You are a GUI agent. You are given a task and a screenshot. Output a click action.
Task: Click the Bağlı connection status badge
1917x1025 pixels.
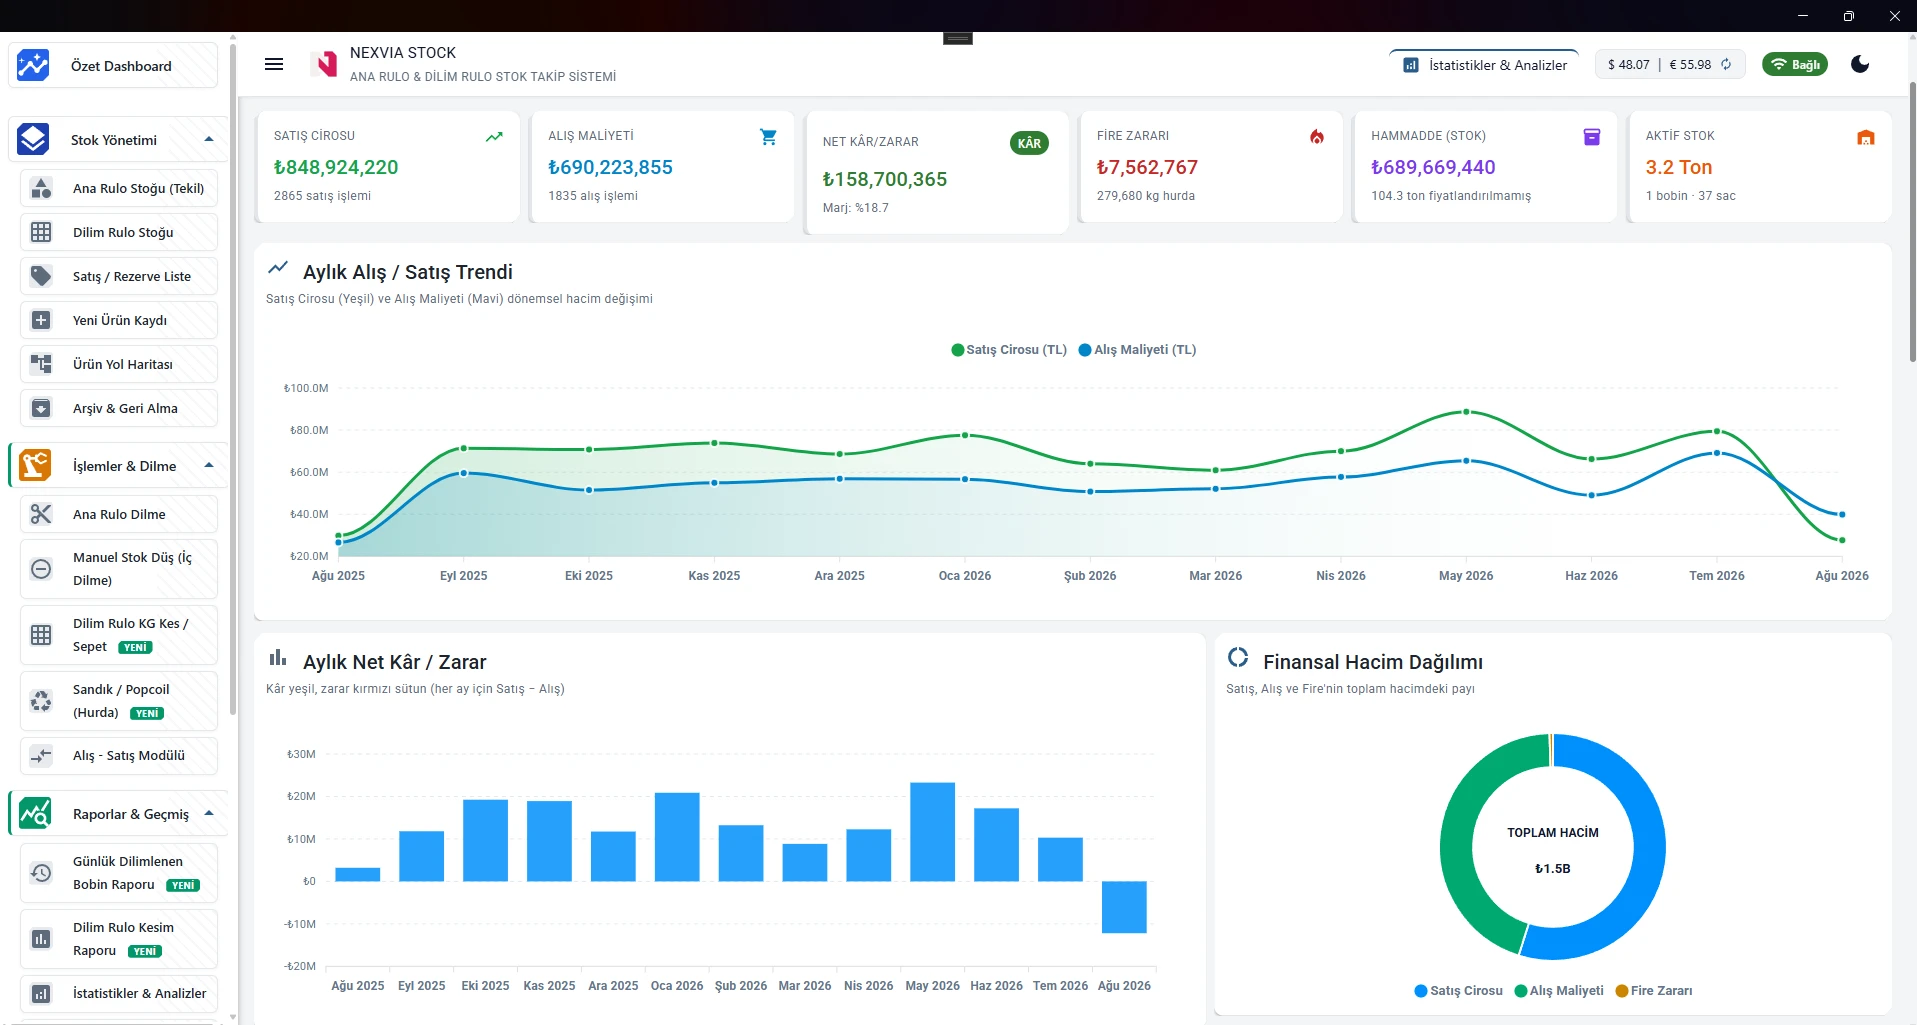click(x=1795, y=65)
